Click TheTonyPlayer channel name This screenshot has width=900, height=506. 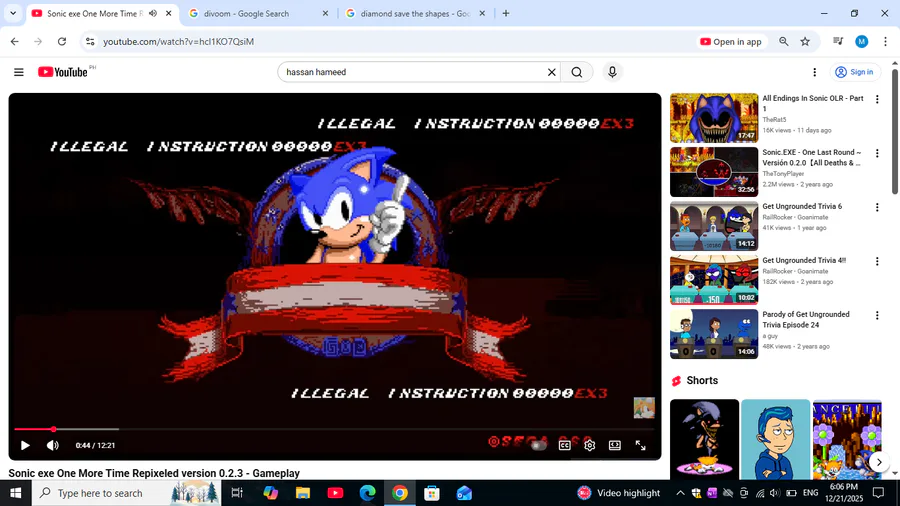(x=783, y=174)
